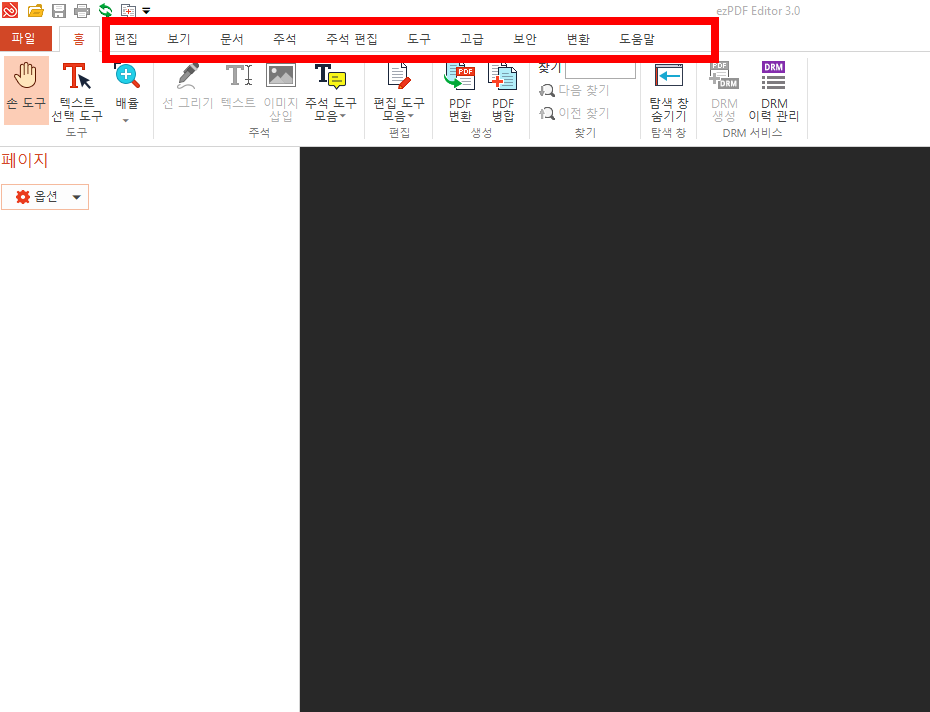Image resolution: width=930 pixels, height=712 pixels.
Task: Click the PDF 변환 icon
Action: [x=459, y=90]
